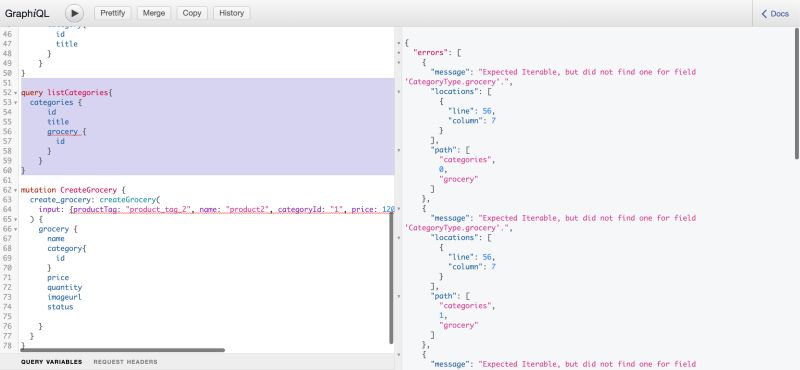Fold the listCategories query at line 52
This screenshot has width=800, height=370.
15,93
